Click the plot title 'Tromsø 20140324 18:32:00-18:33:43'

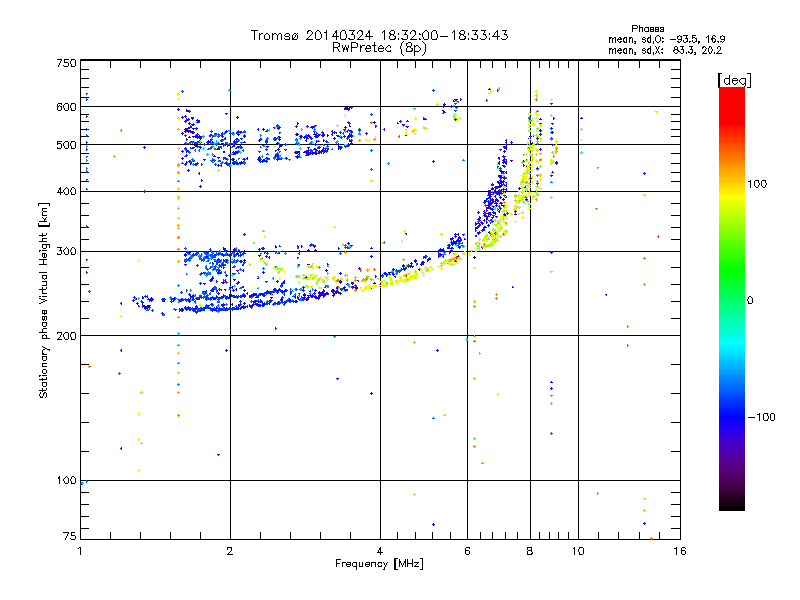(x=379, y=35)
